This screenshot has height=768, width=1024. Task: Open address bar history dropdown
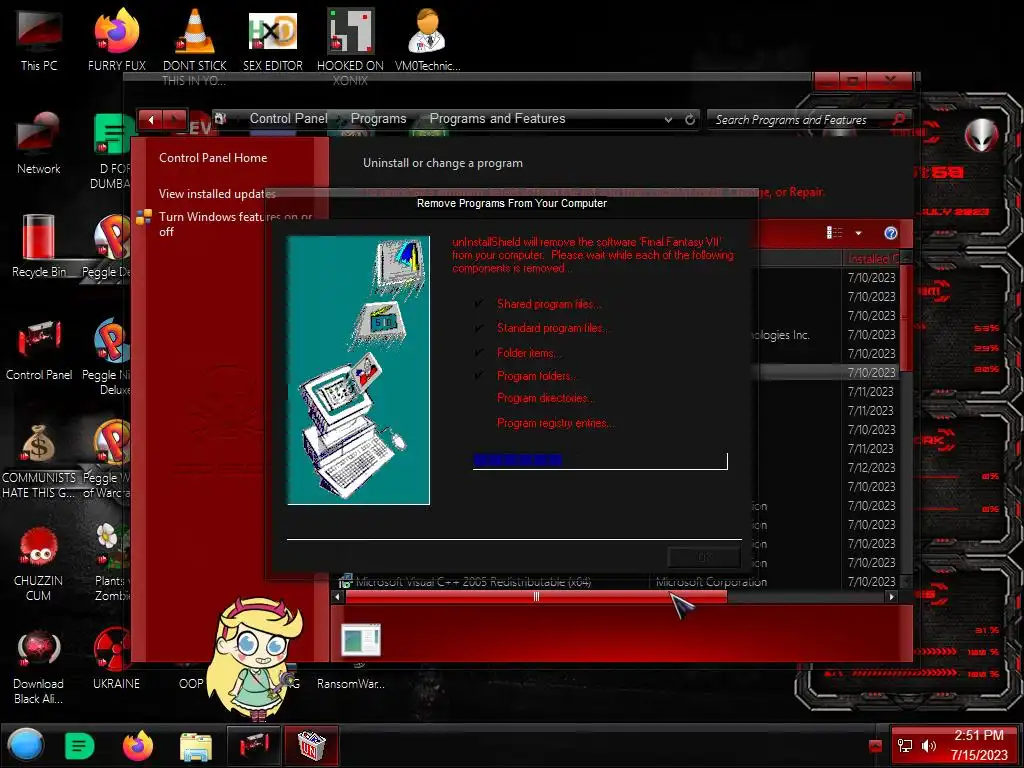(x=668, y=120)
